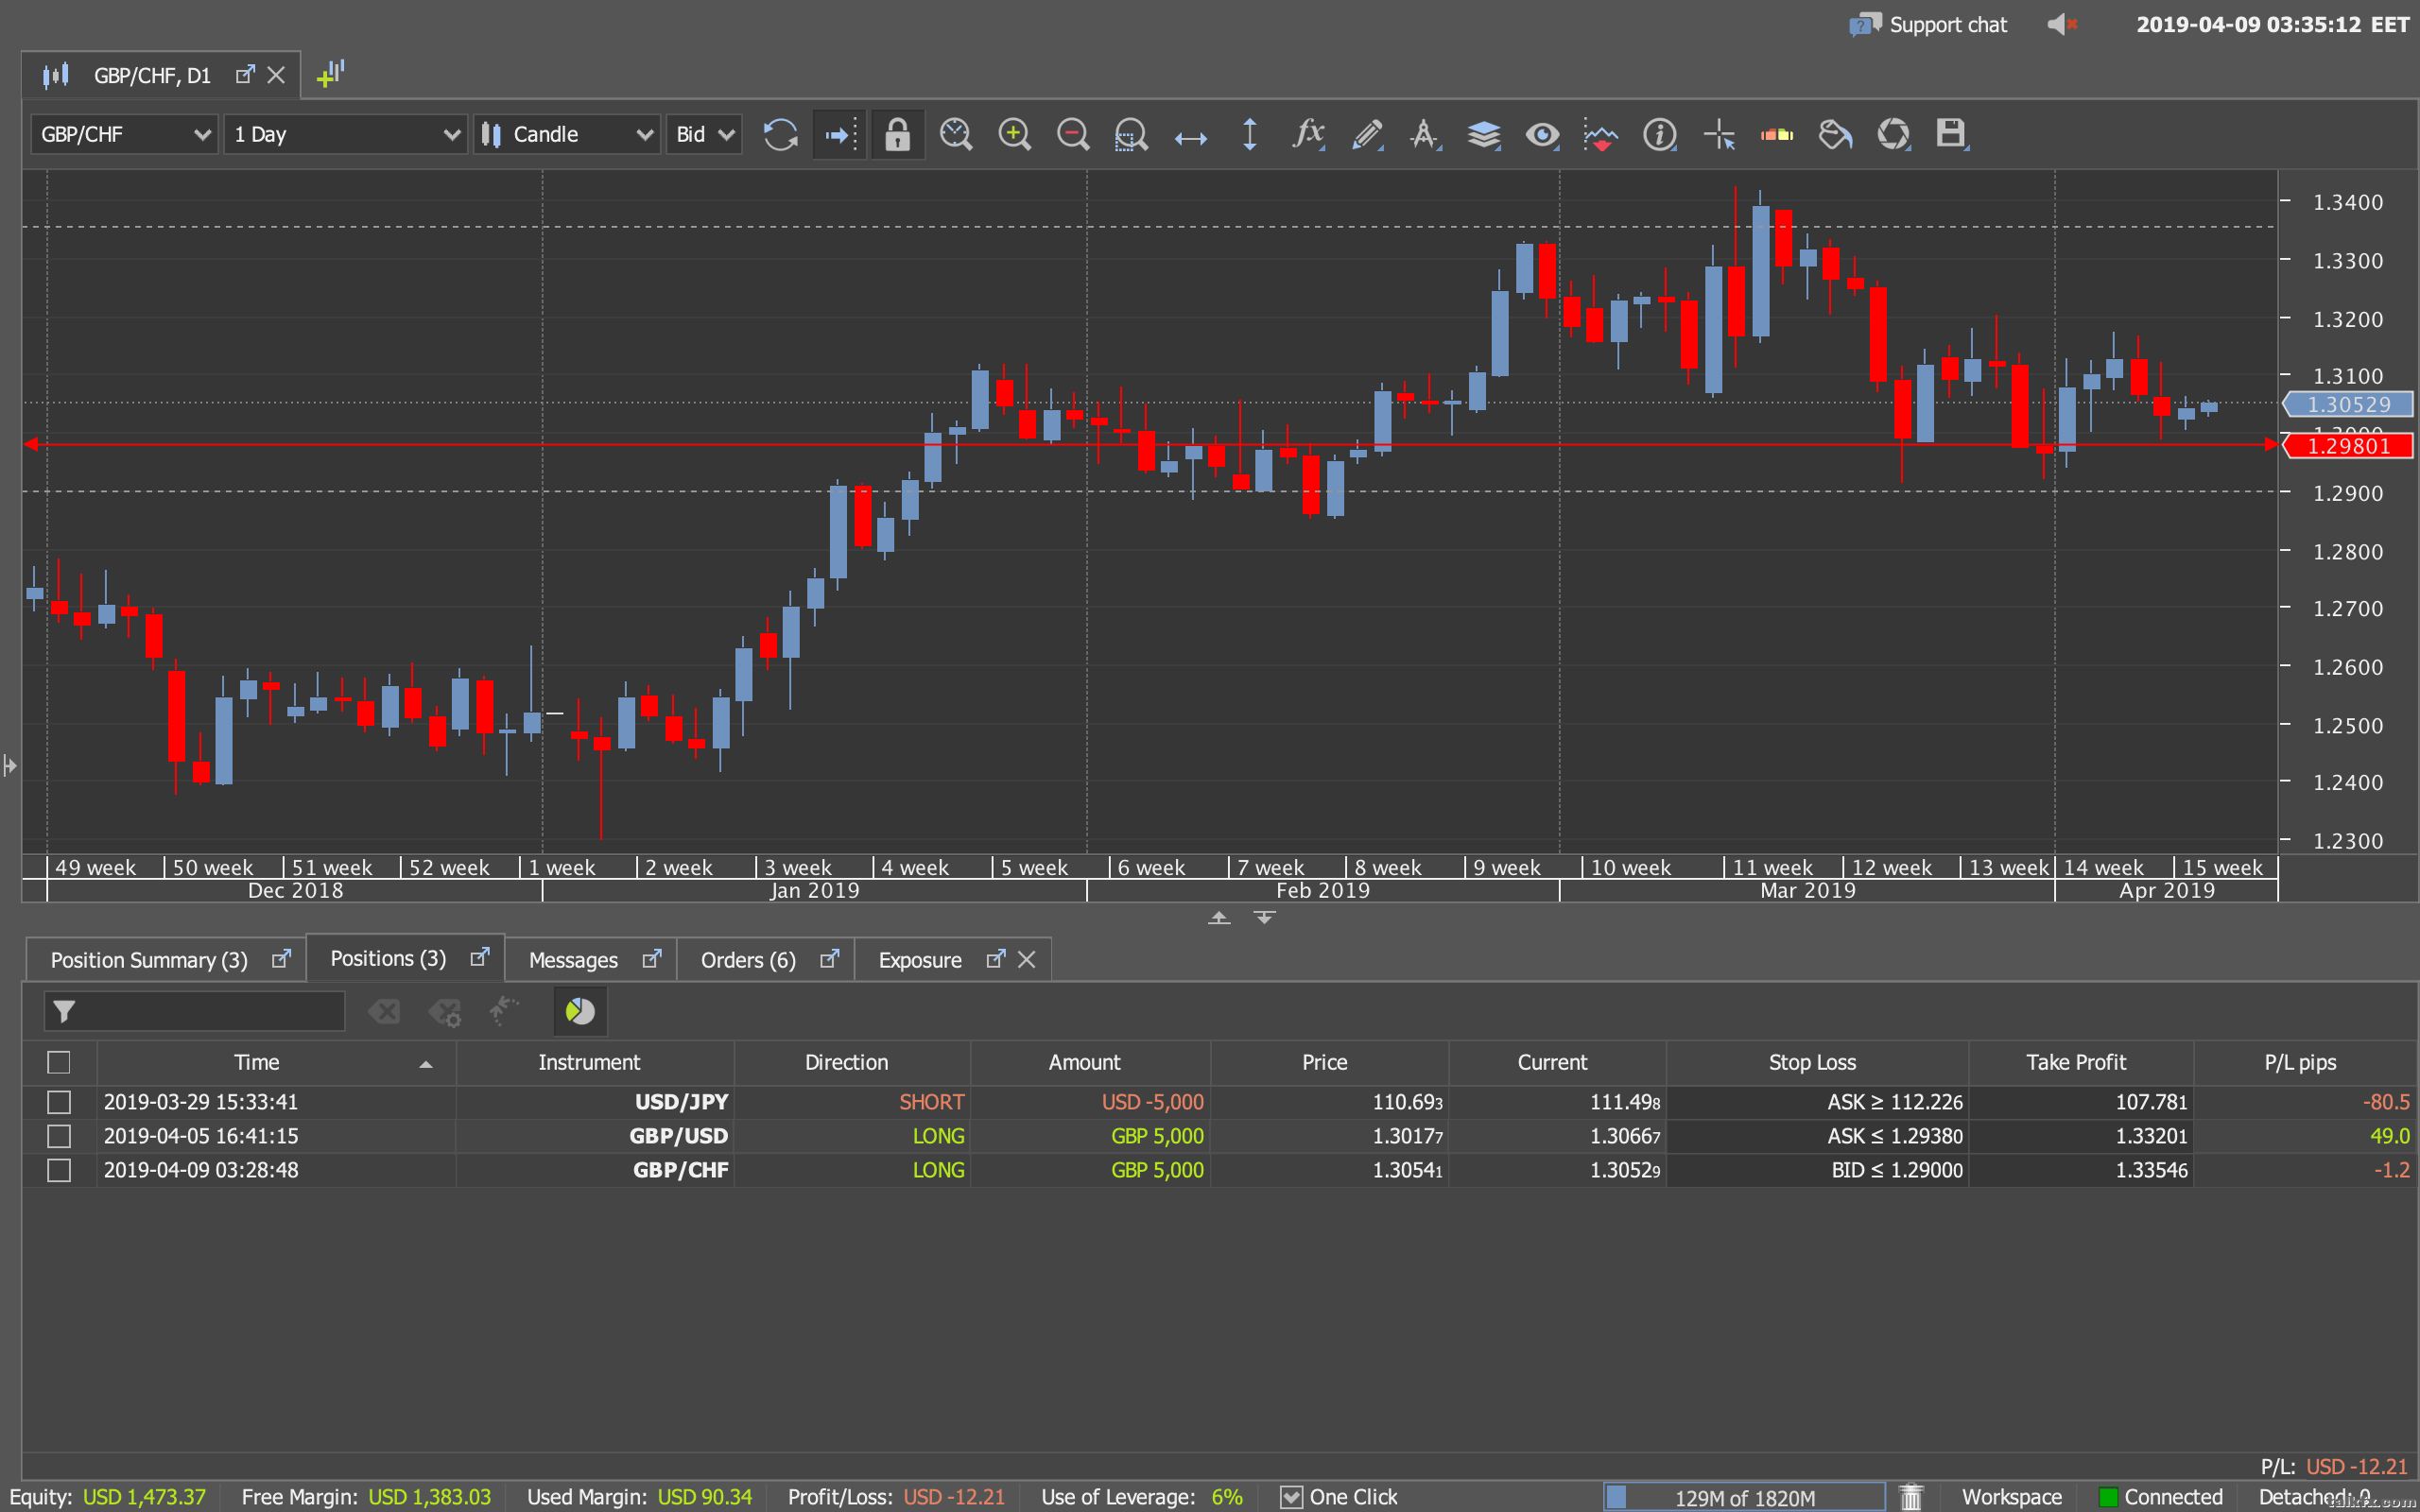The image size is (2420, 1512).
Task: Click the zoom in magnifier icon
Action: click(x=1014, y=134)
